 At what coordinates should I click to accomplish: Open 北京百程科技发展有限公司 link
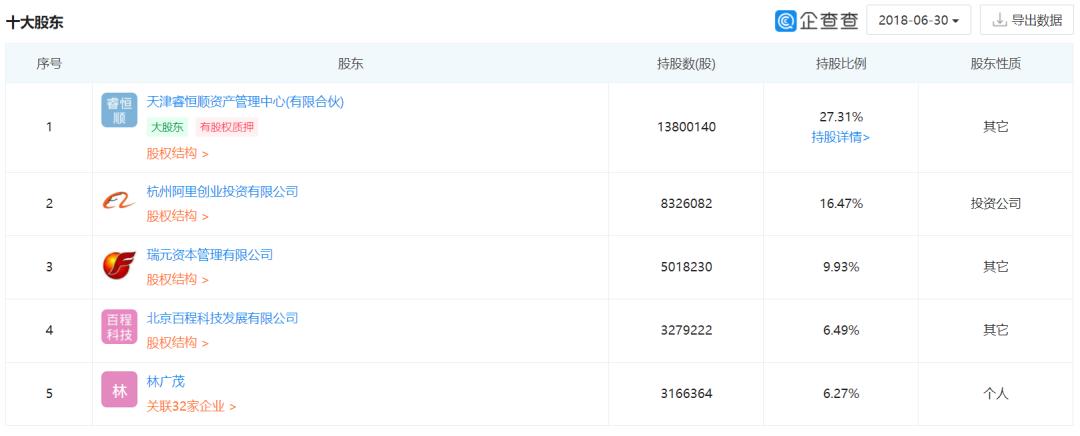(x=222, y=318)
